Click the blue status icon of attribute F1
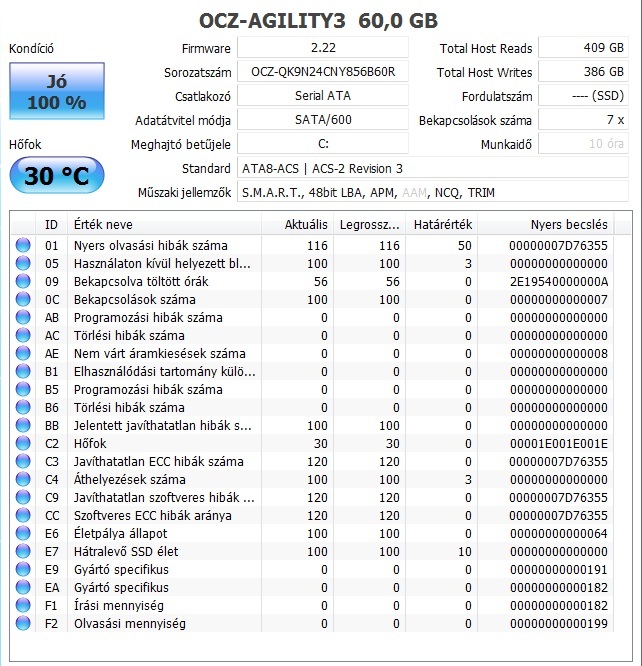642x666 pixels. tap(23, 605)
